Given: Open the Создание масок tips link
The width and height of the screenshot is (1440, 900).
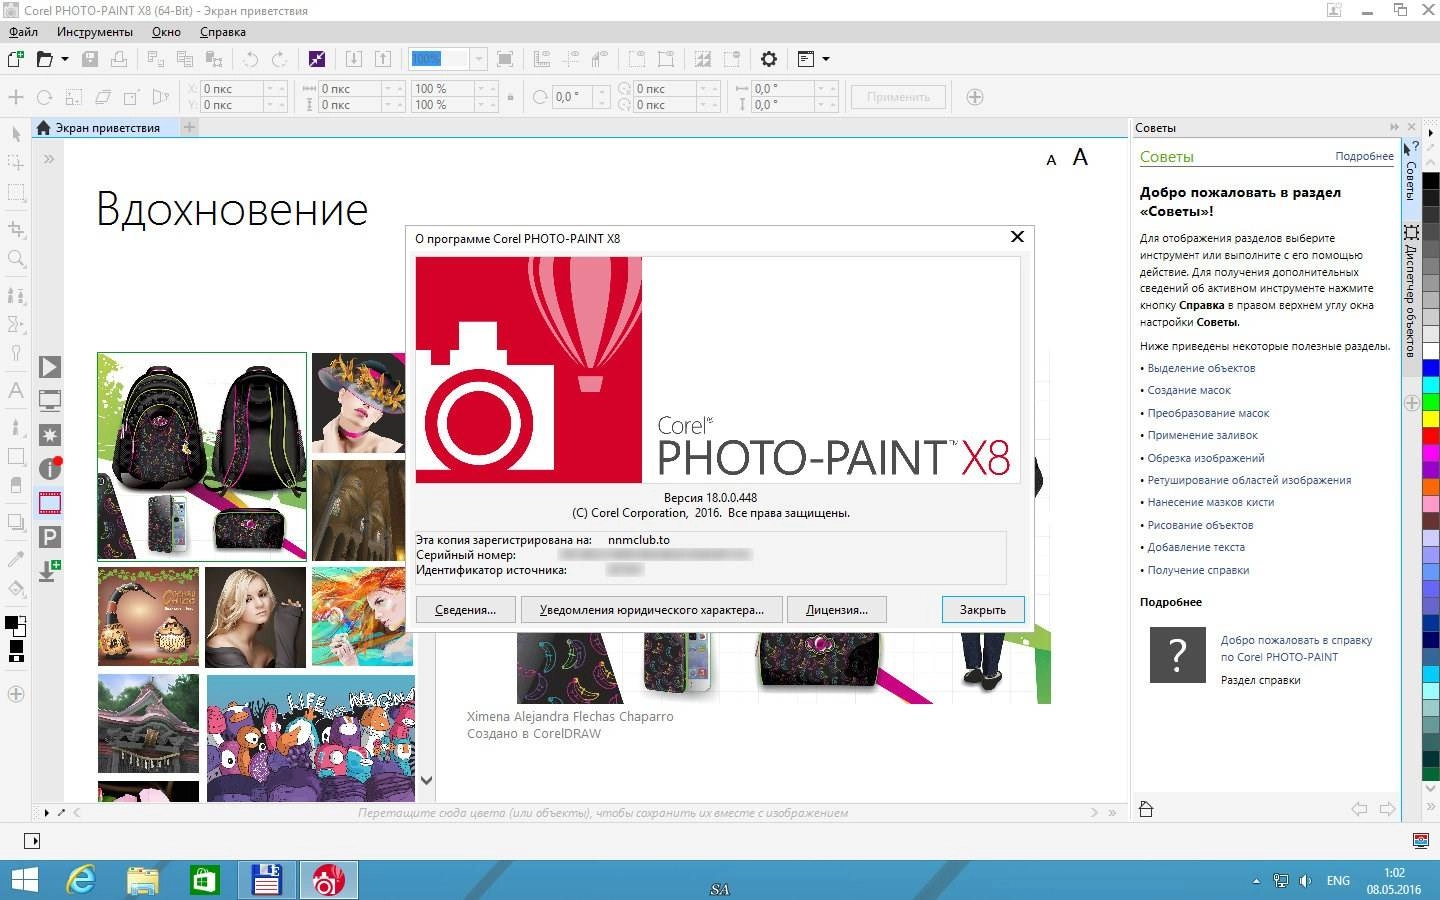Looking at the screenshot, I should [1189, 390].
